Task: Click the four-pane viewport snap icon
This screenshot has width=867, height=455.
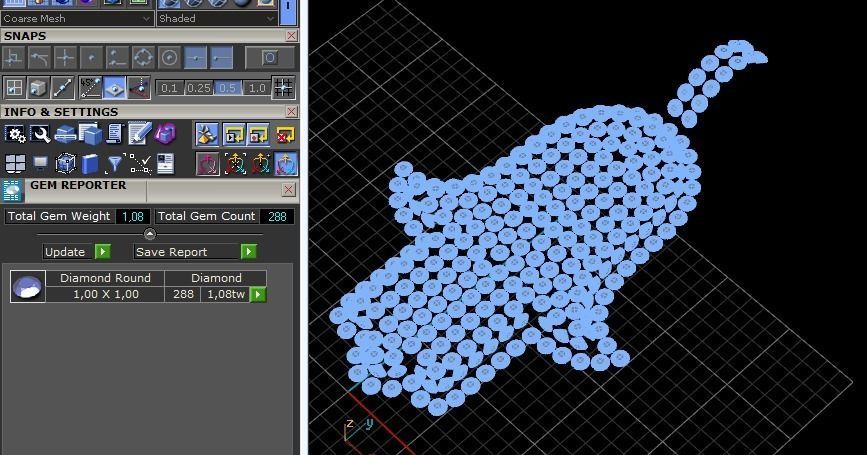Action: pos(14,87)
